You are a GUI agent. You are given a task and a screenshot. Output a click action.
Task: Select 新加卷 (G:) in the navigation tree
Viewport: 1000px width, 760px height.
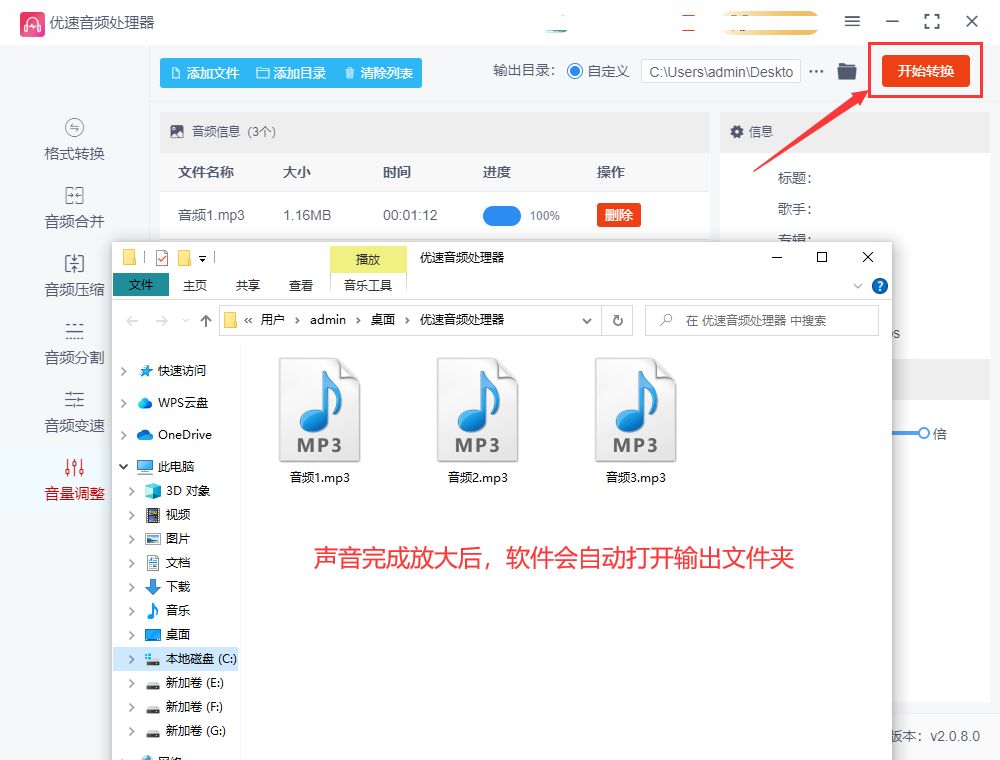[x=195, y=731]
